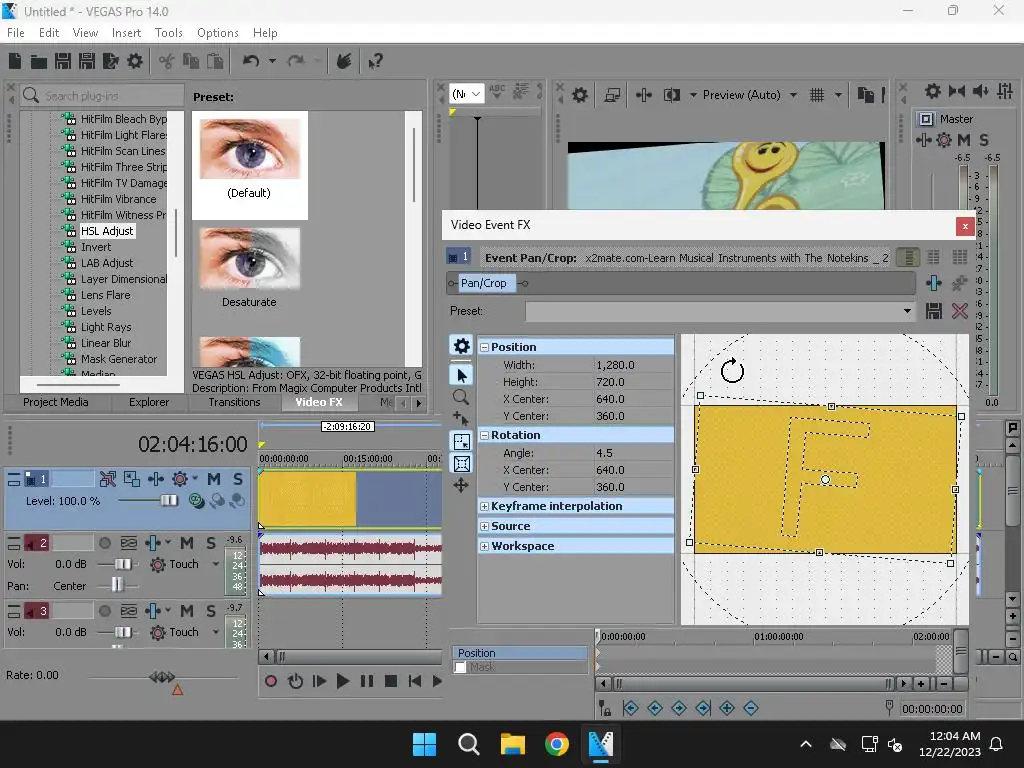Open the File menu

click(x=16, y=33)
